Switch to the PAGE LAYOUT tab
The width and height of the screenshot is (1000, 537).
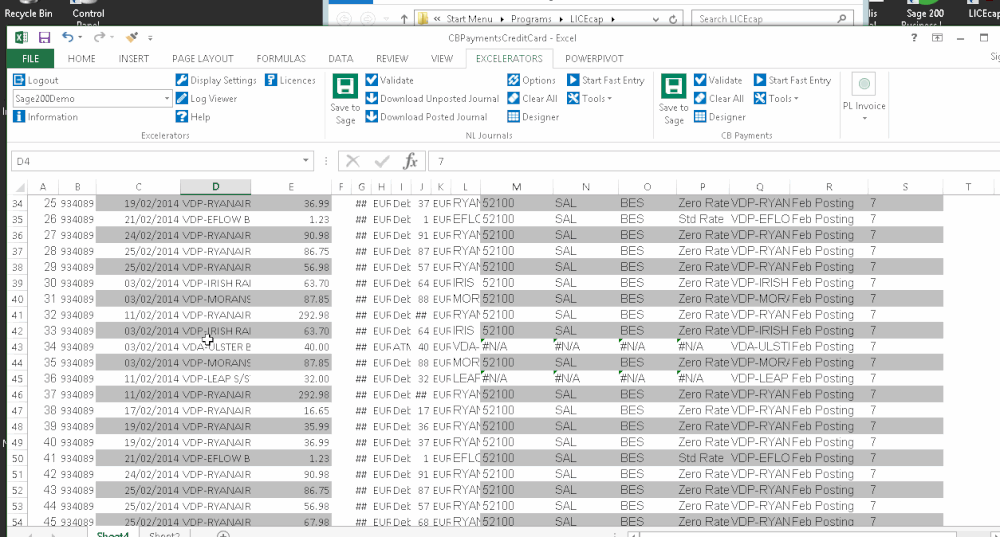click(x=203, y=59)
